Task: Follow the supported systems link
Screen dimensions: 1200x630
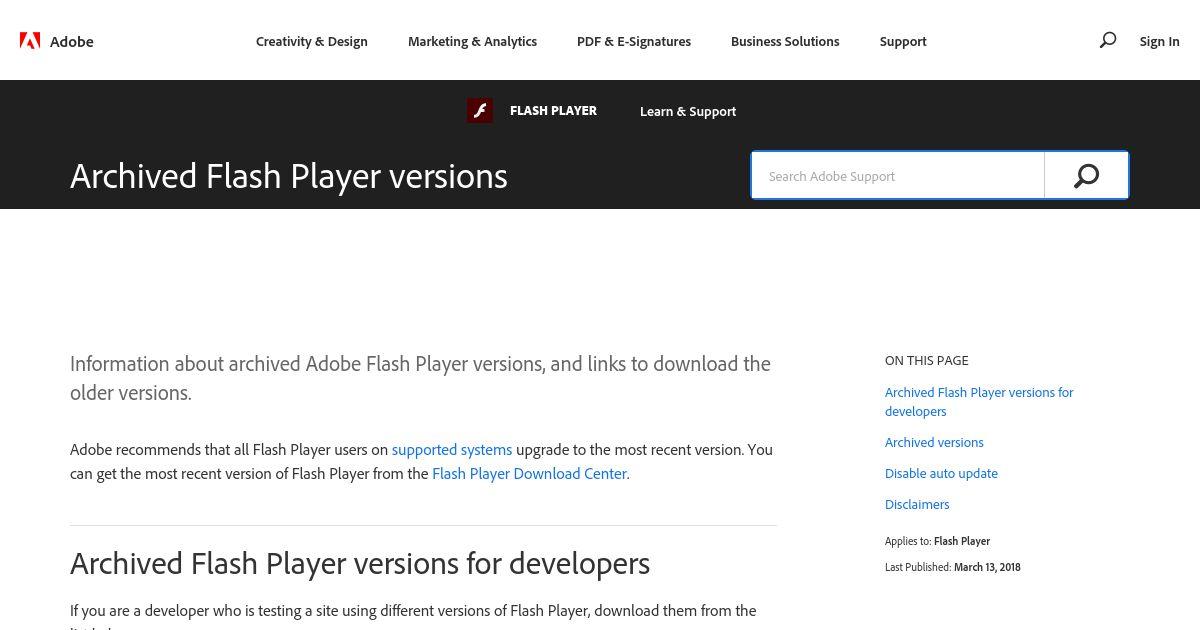Action: (452, 450)
